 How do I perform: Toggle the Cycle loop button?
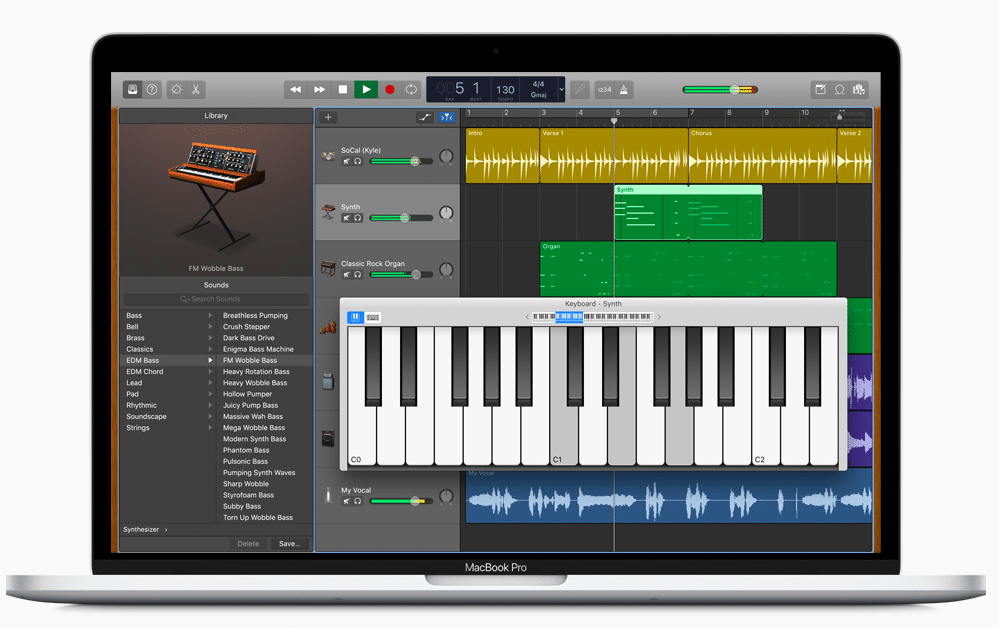pyautogui.click(x=412, y=89)
